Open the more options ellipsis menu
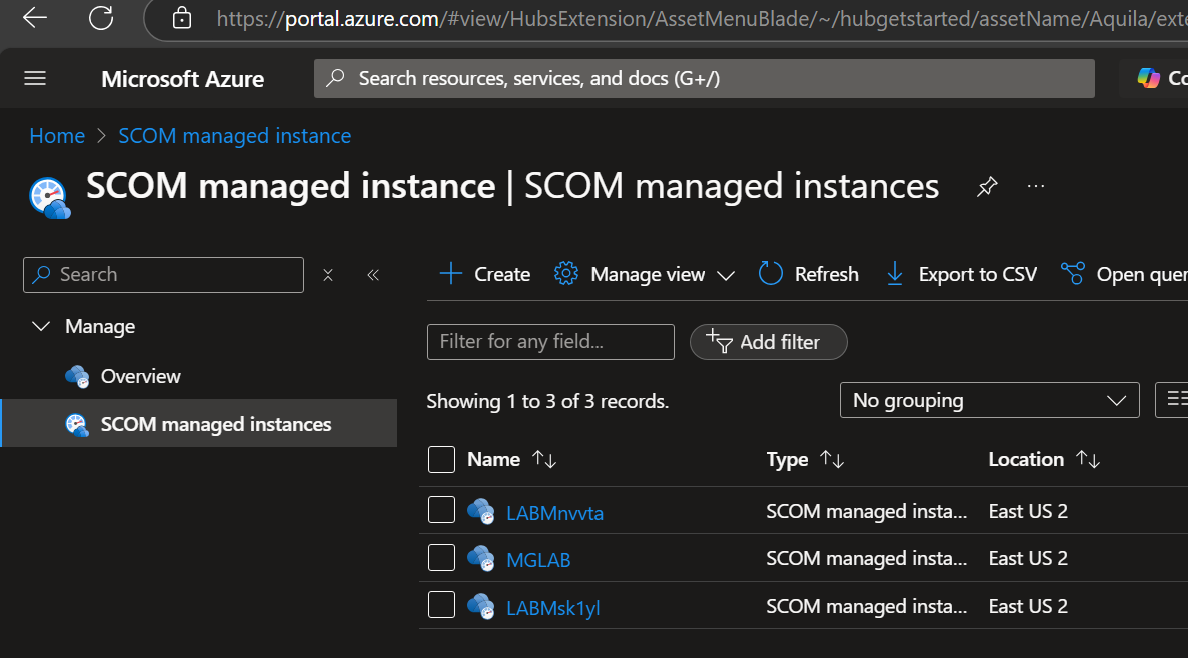This screenshot has width=1188, height=658. [1036, 186]
